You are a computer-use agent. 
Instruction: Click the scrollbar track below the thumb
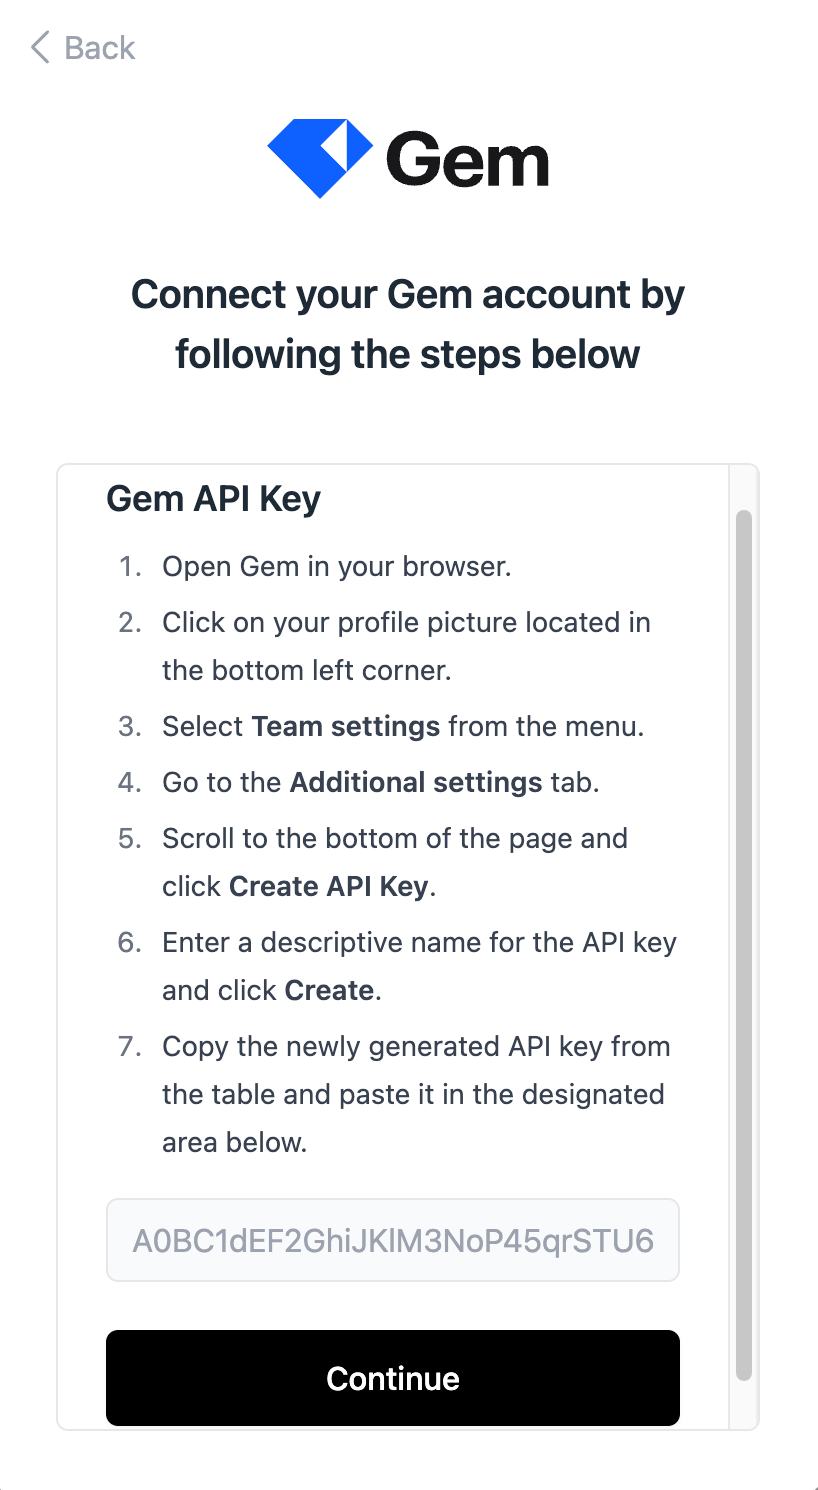(743, 1404)
